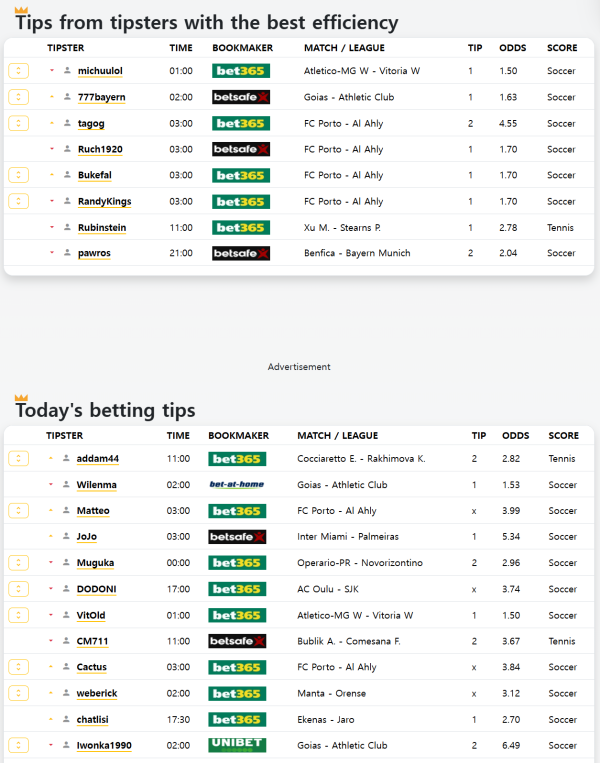
Task: Expand the tip row for Muguka
Action: [x=18, y=563]
